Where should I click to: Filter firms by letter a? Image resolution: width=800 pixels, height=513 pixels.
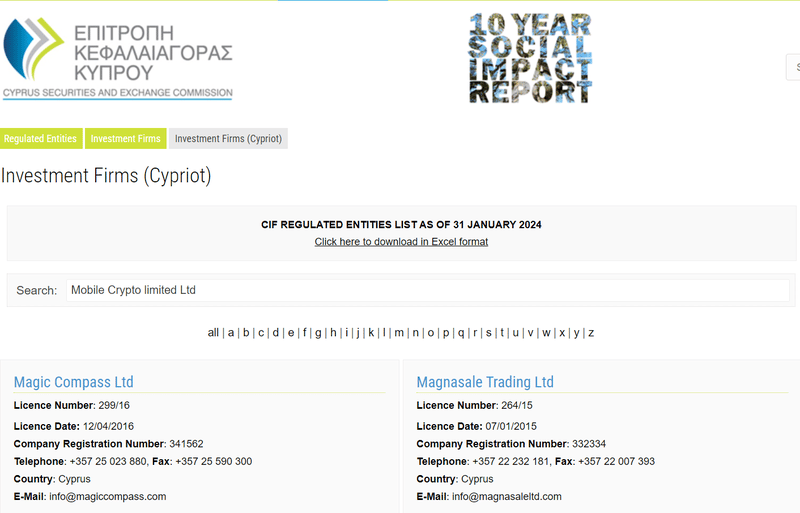pyautogui.click(x=231, y=333)
